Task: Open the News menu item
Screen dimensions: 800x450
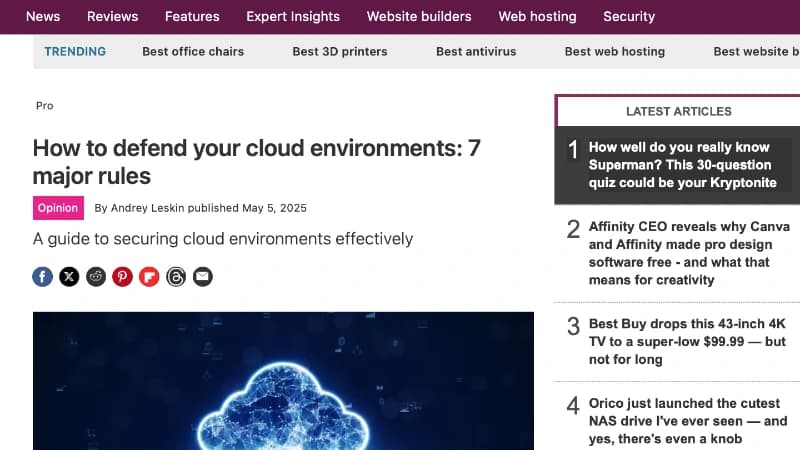Action: (x=43, y=16)
